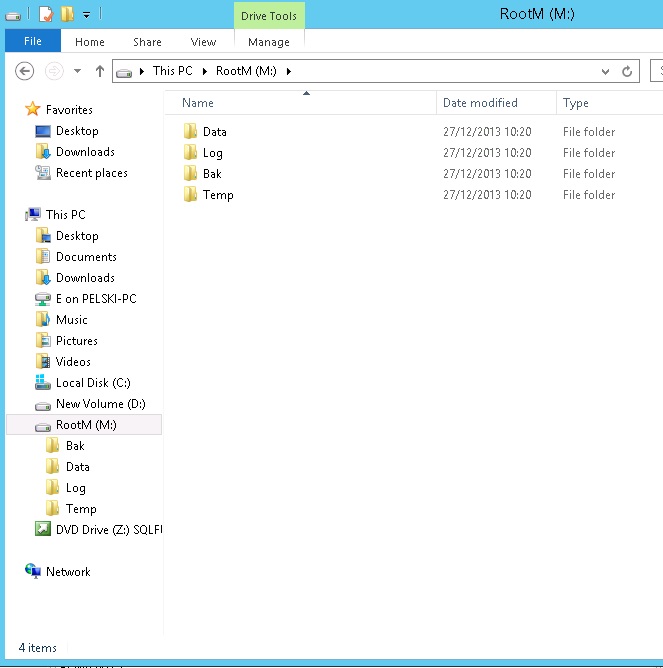Open Temp under RootM in tree
663x668 pixels.
click(x=81, y=509)
